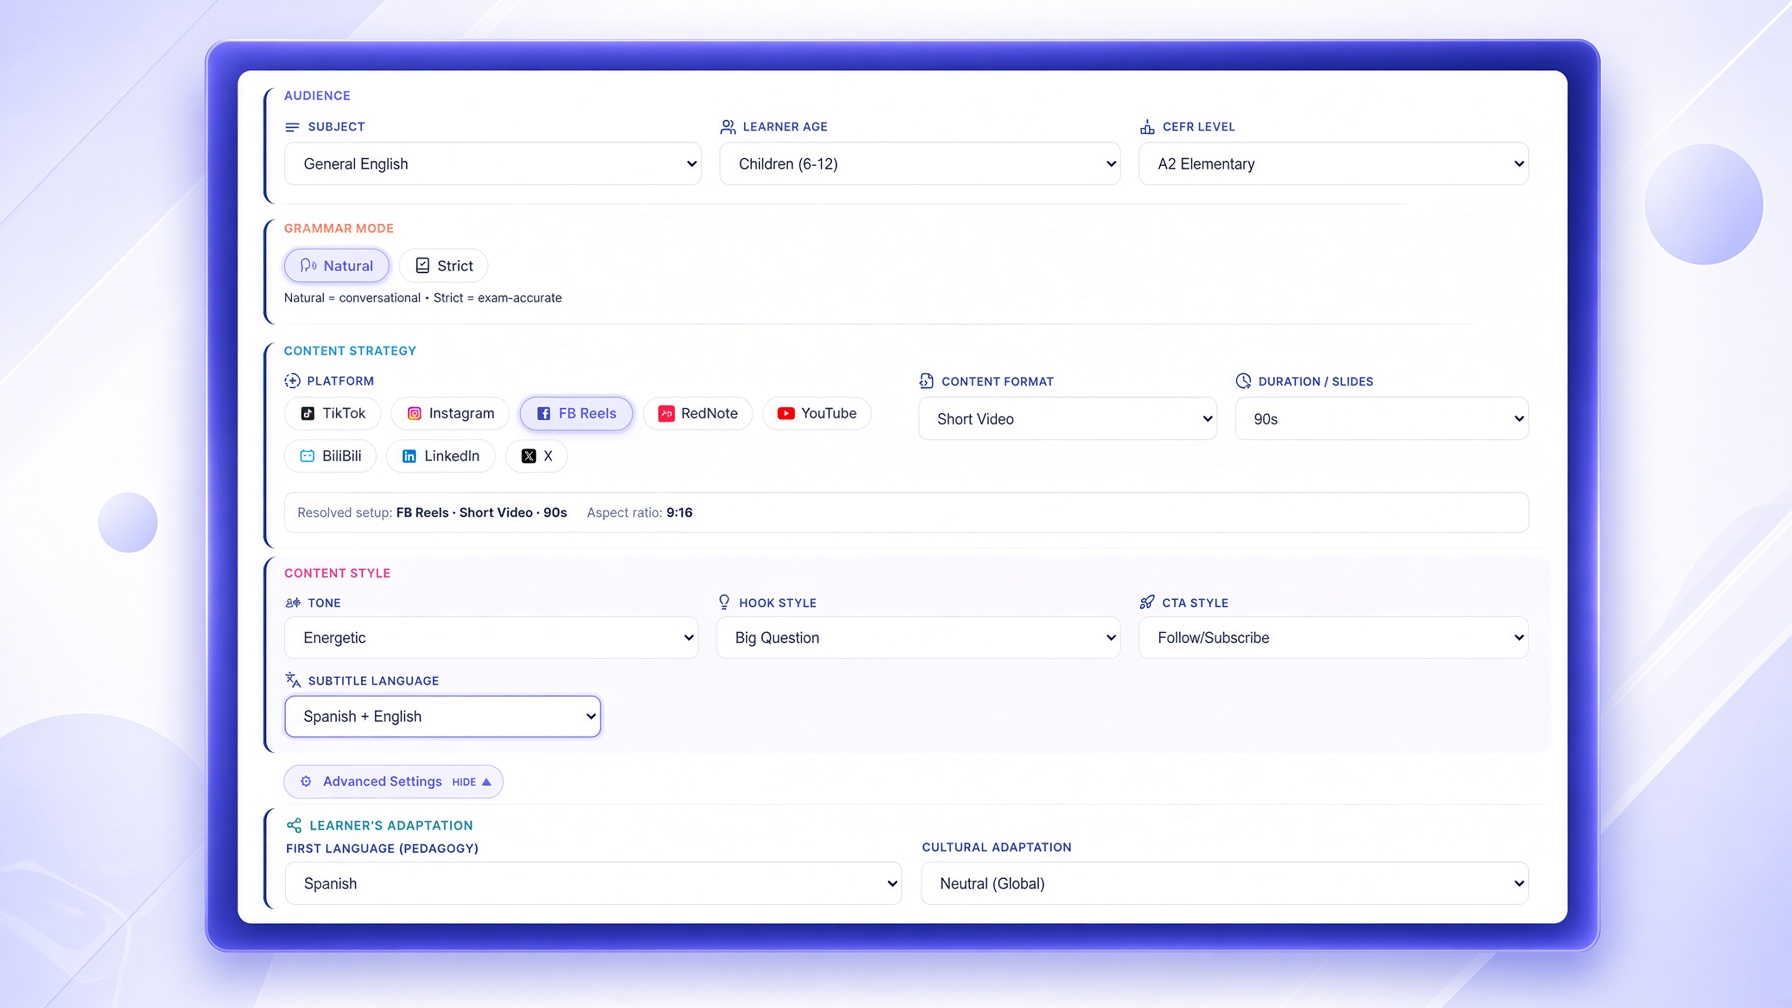
Task: Click the Hook Style lightbulb icon
Action: click(724, 602)
